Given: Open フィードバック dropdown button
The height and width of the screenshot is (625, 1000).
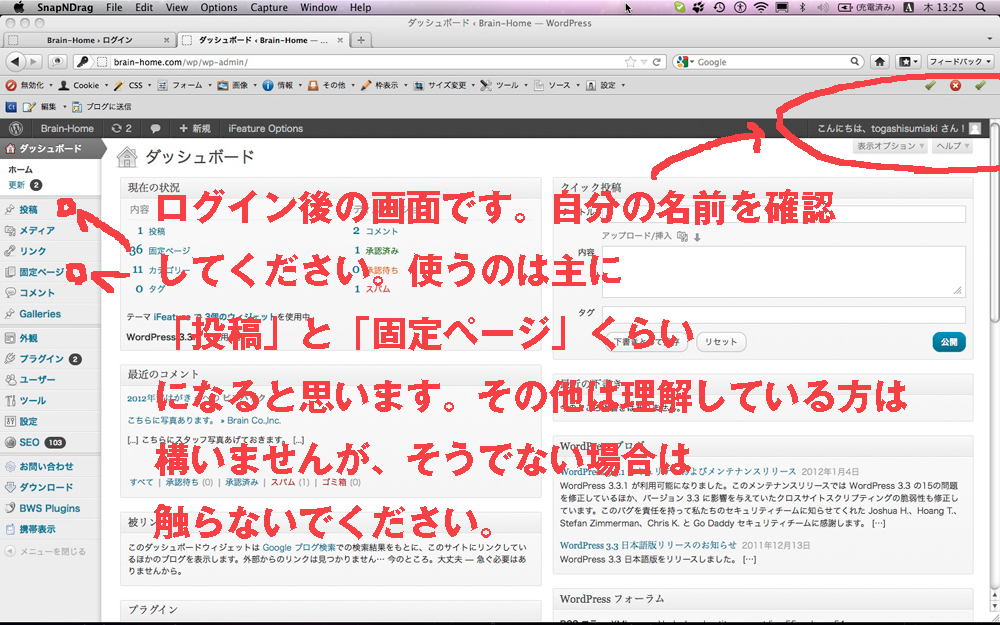Looking at the screenshot, I should (960, 62).
